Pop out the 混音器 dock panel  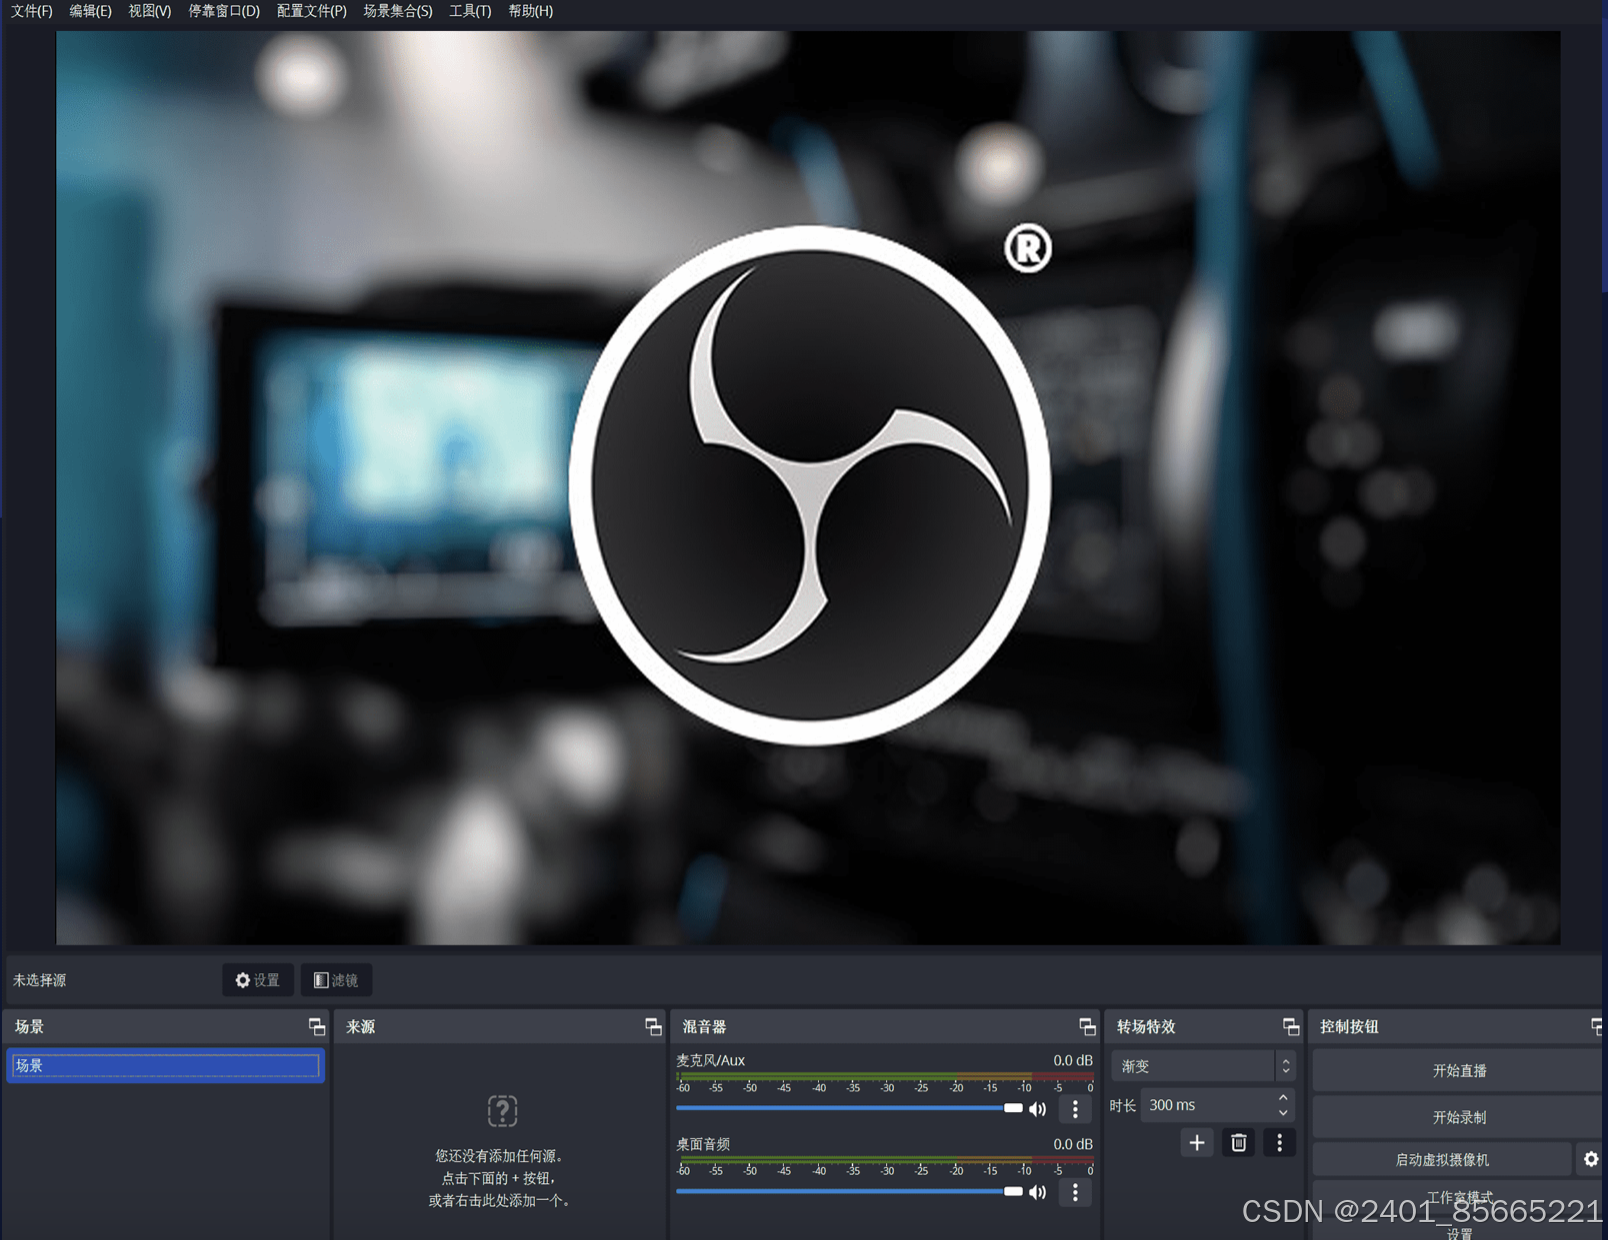pos(1087,1027)
